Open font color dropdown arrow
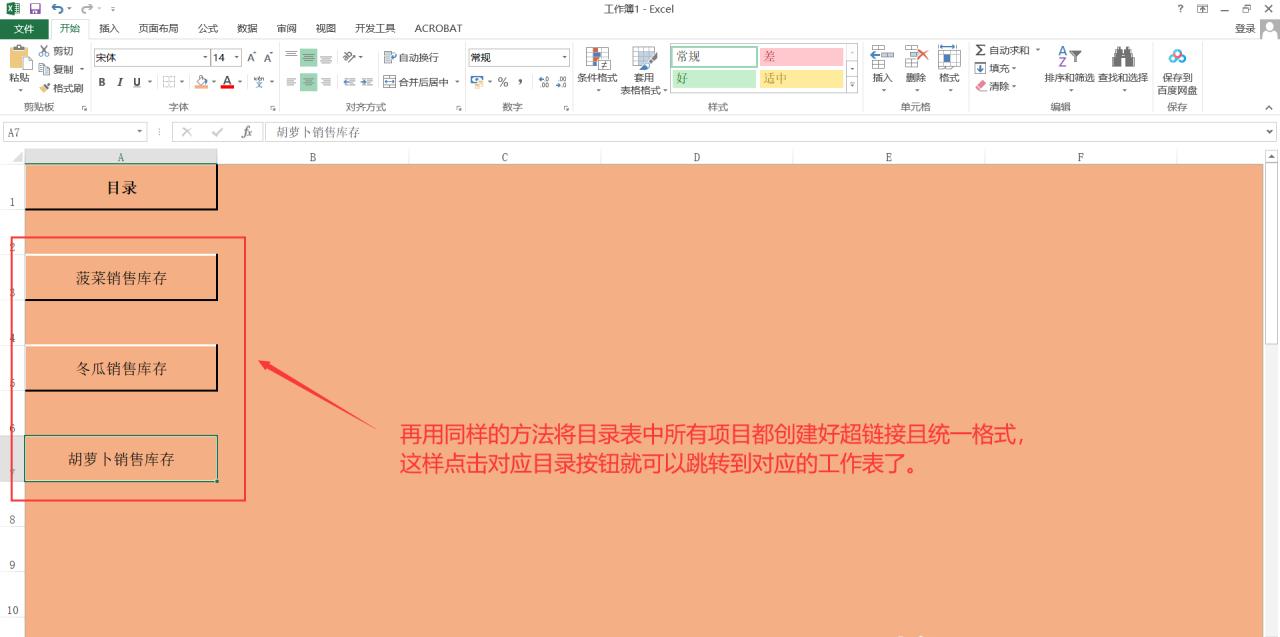This screenshot has width=1280, height=637. tap(239, 82)
